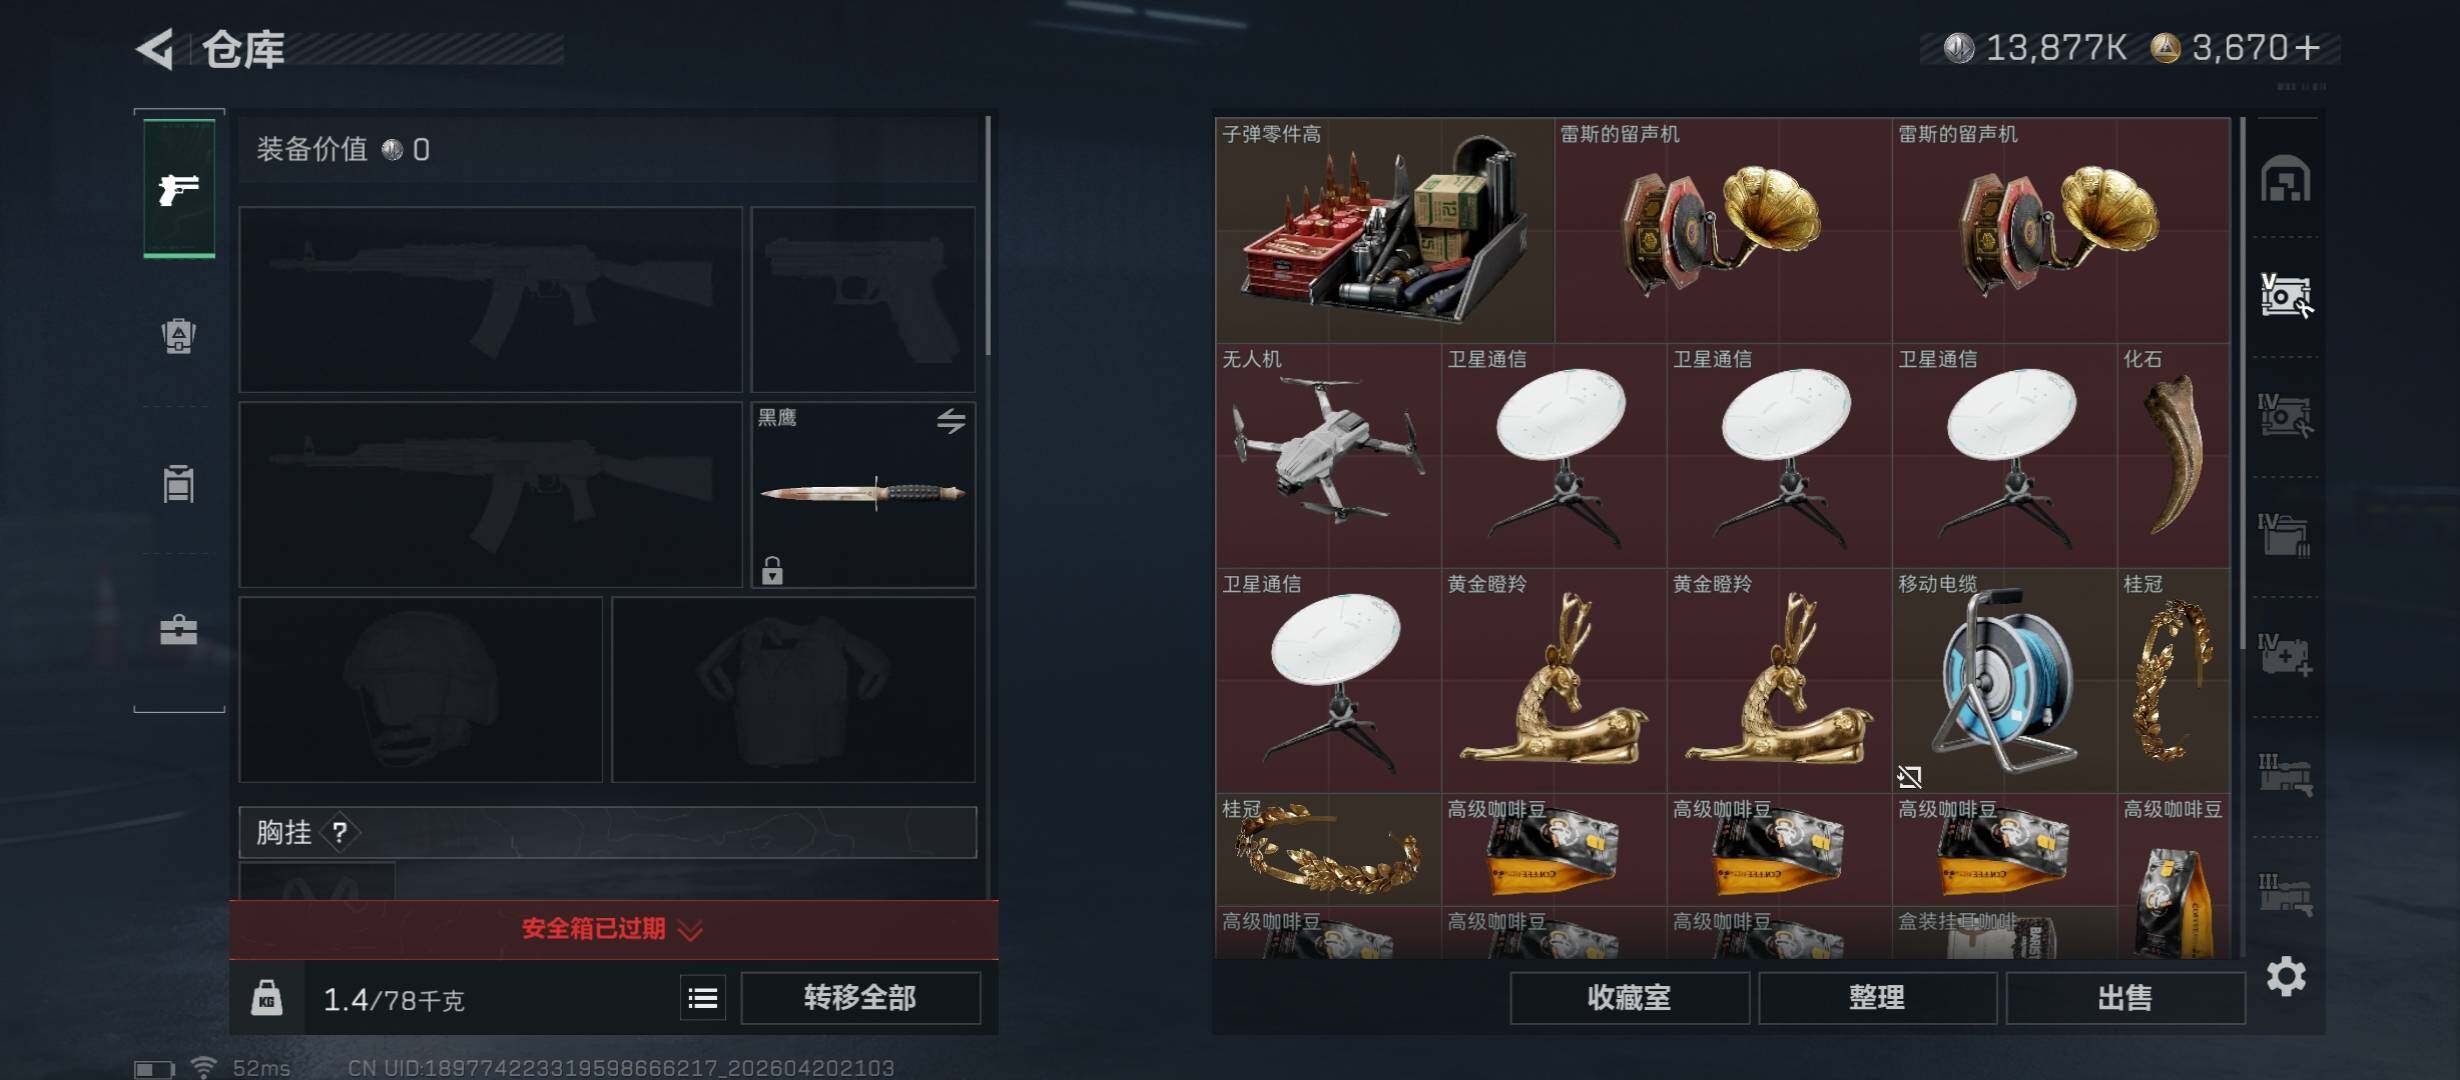2460x1080 pixels.
Task: Expand the 安全箱已过期 red banner
Action: (613, 929)
